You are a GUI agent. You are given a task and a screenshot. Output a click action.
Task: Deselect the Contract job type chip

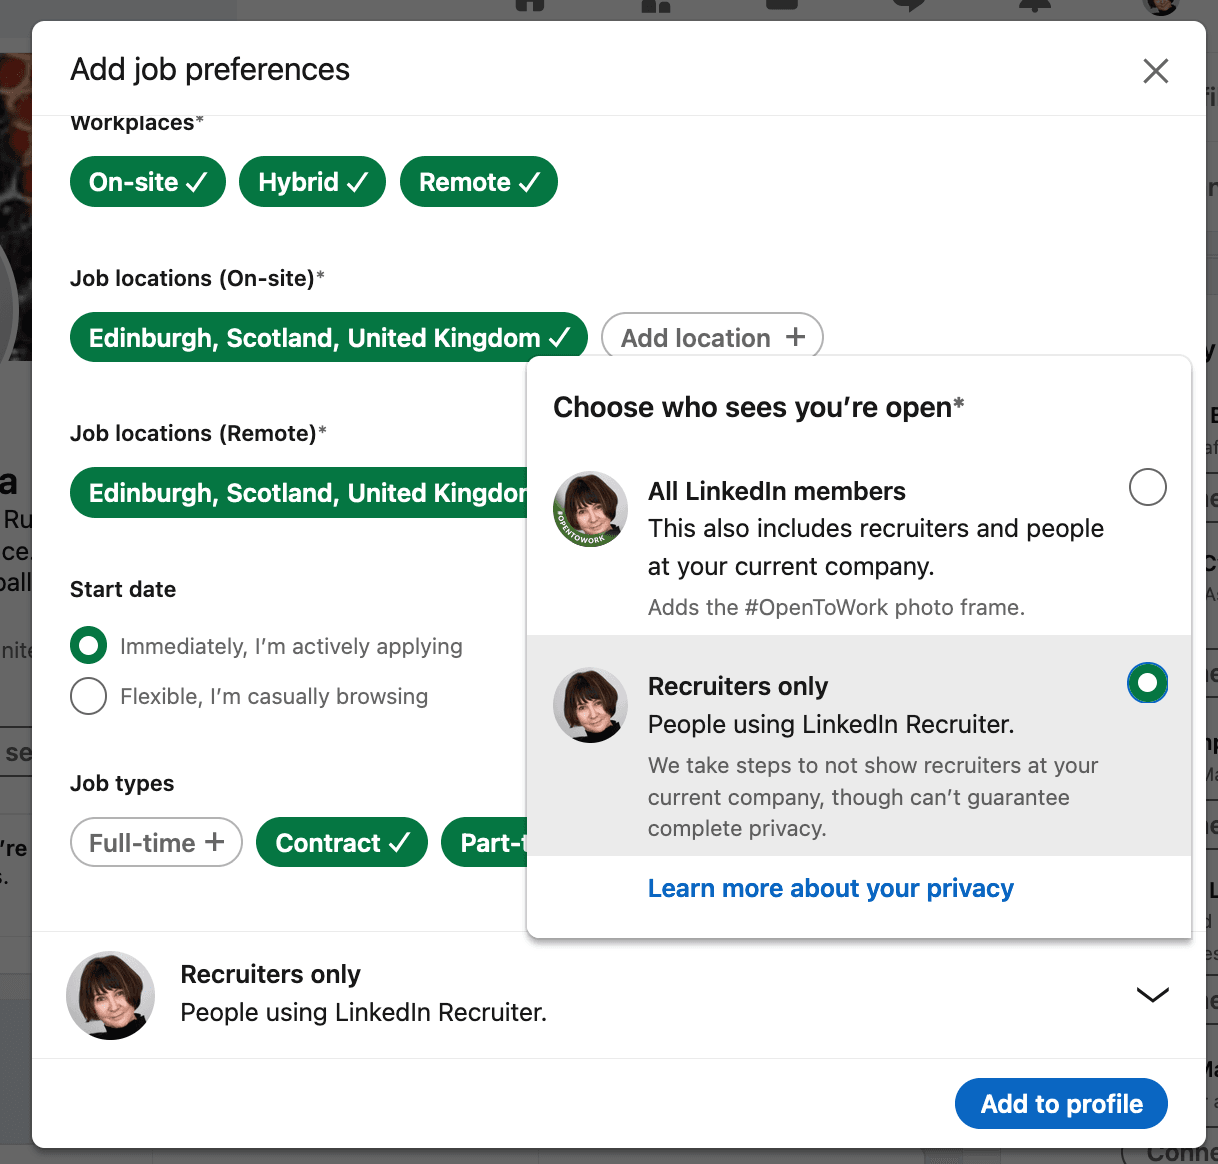tap(342, 843)
